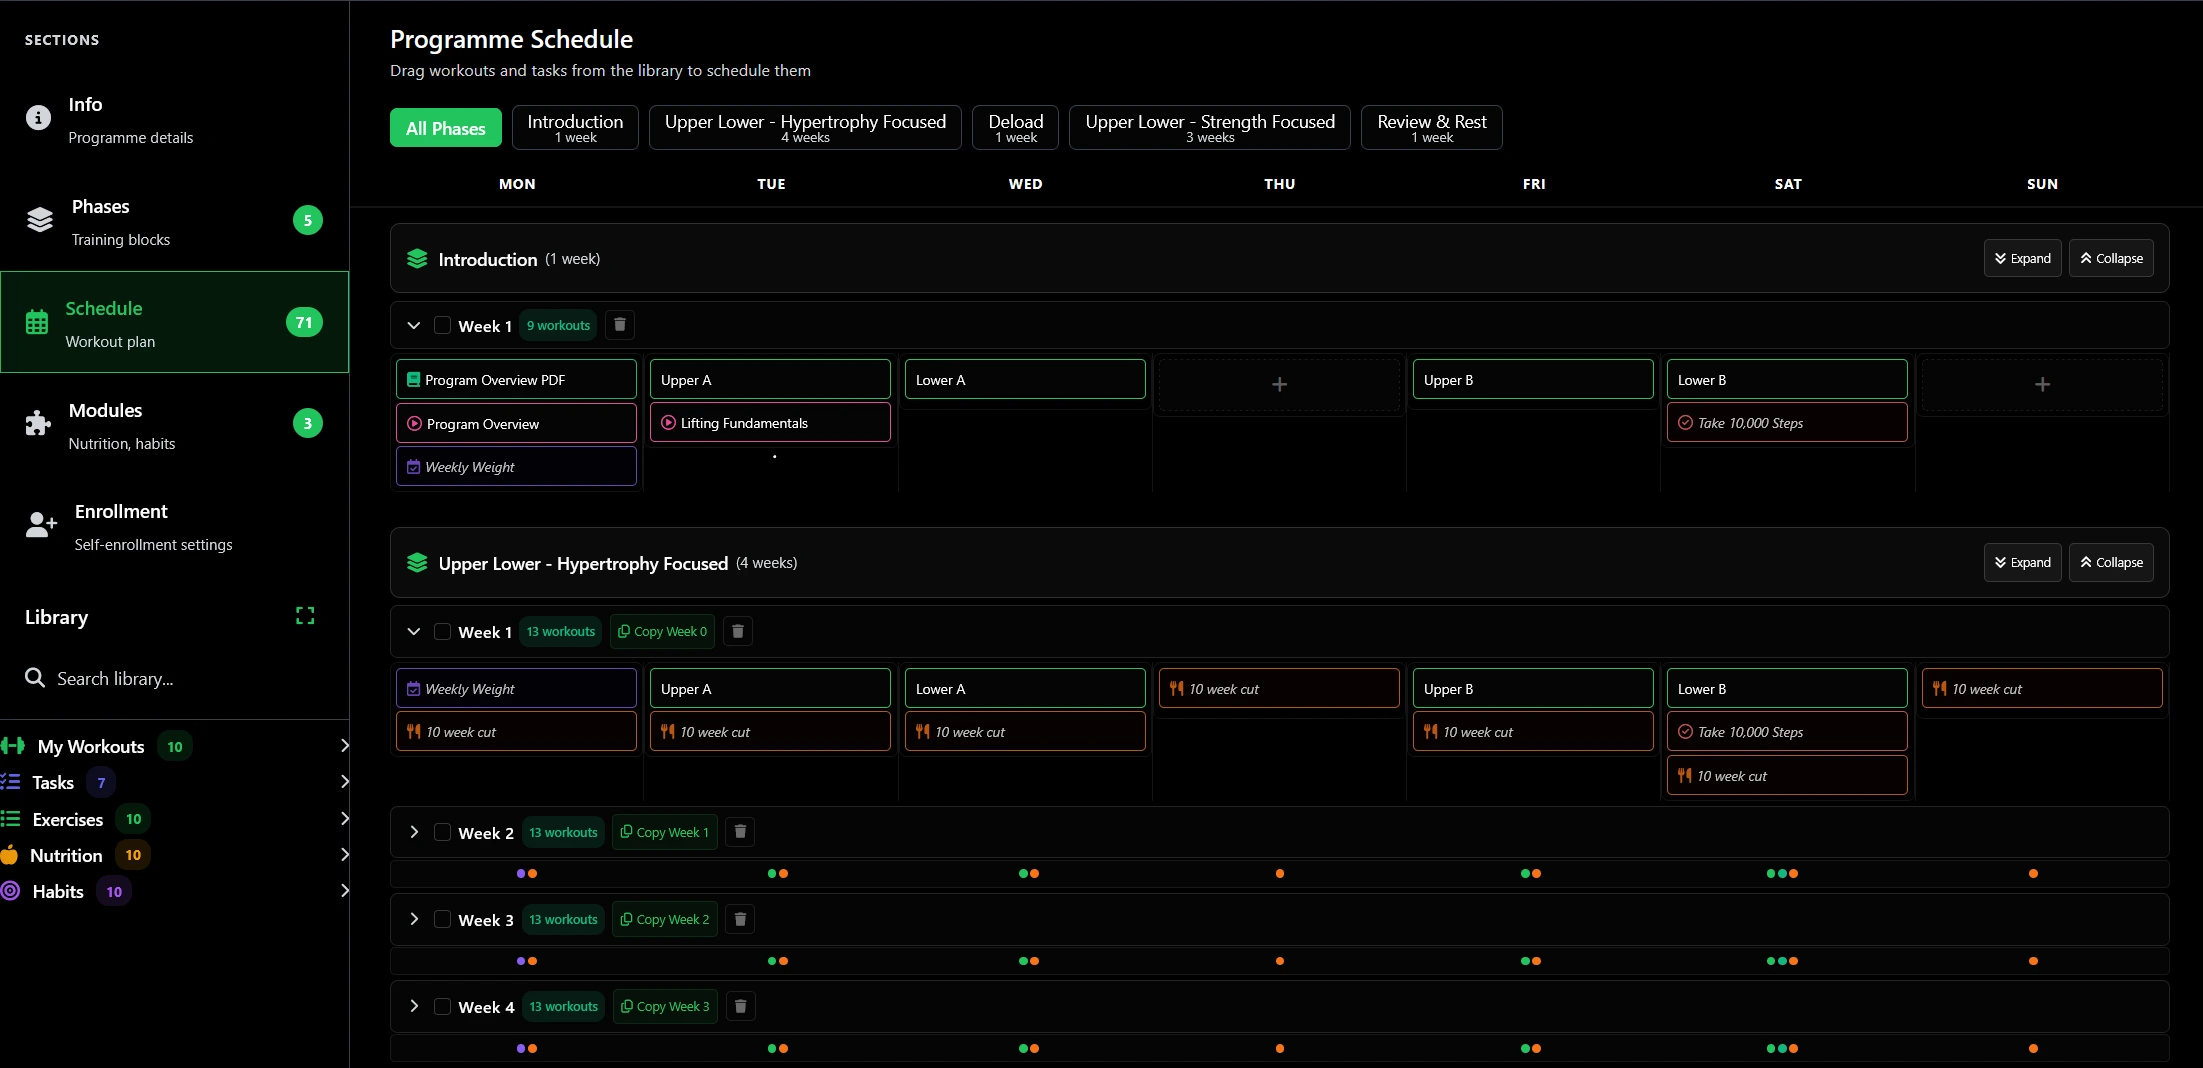
Task: Focus the Search library input field
Action: [x=175, y=678]
